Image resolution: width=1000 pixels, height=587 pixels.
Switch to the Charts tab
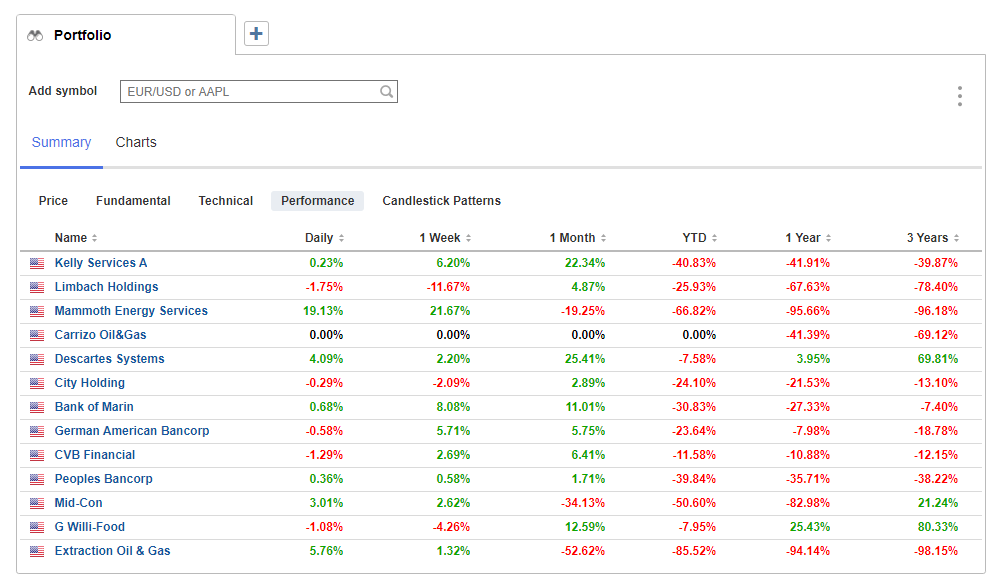coord(136,142)
